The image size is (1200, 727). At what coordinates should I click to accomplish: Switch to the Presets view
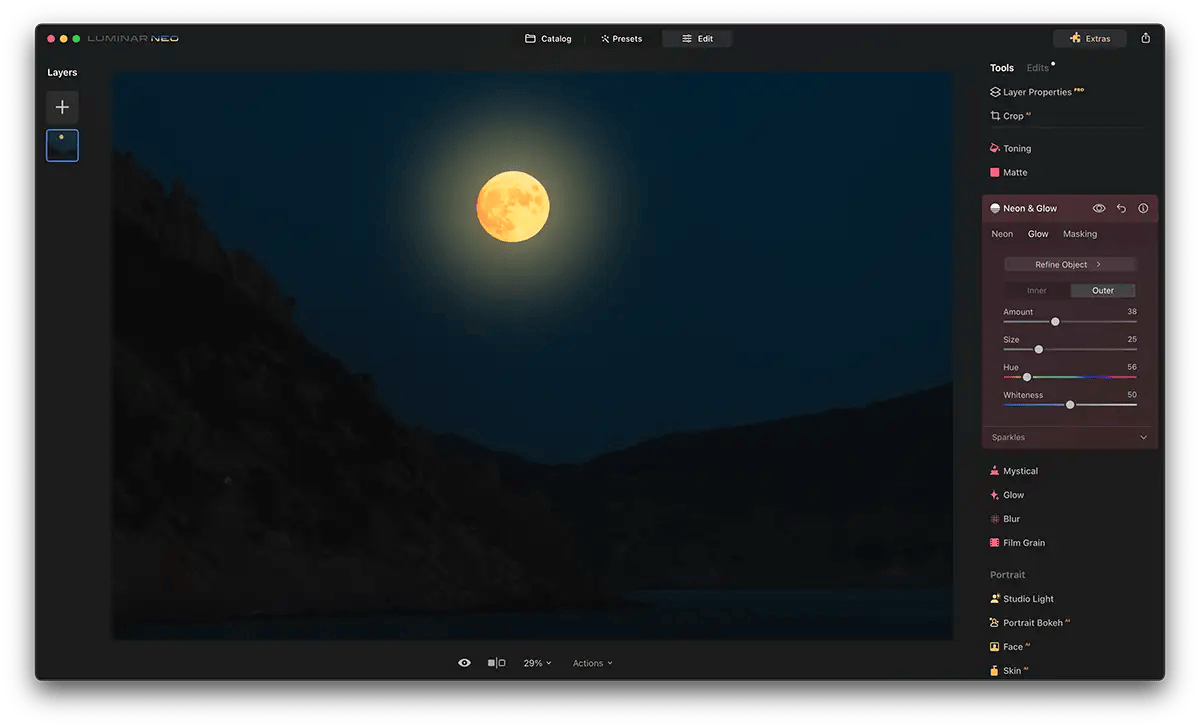tap(621, 38)
